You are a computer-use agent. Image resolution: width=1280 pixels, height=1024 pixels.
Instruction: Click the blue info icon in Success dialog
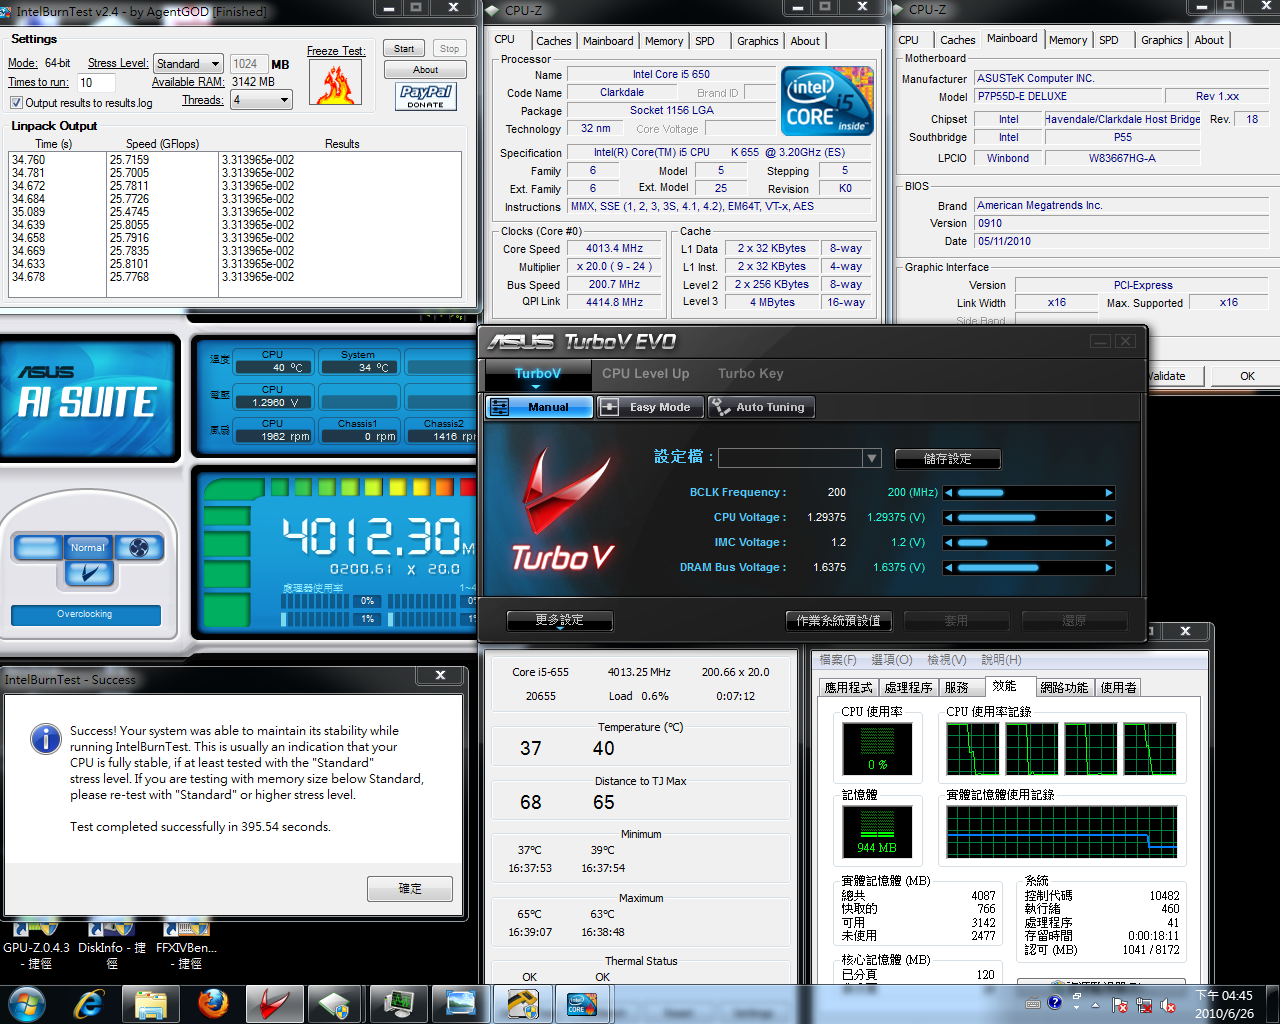46,739
